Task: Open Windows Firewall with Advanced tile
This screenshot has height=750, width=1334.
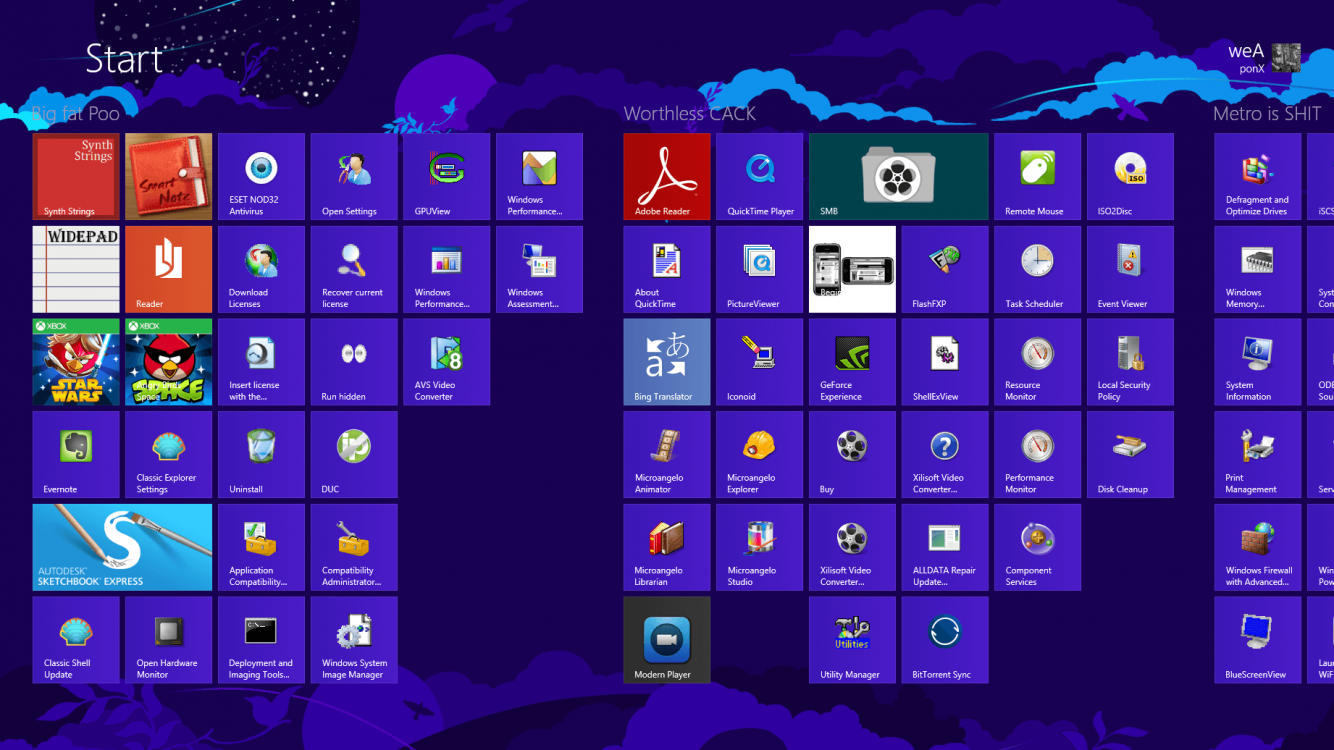Action: [1258, 547]
